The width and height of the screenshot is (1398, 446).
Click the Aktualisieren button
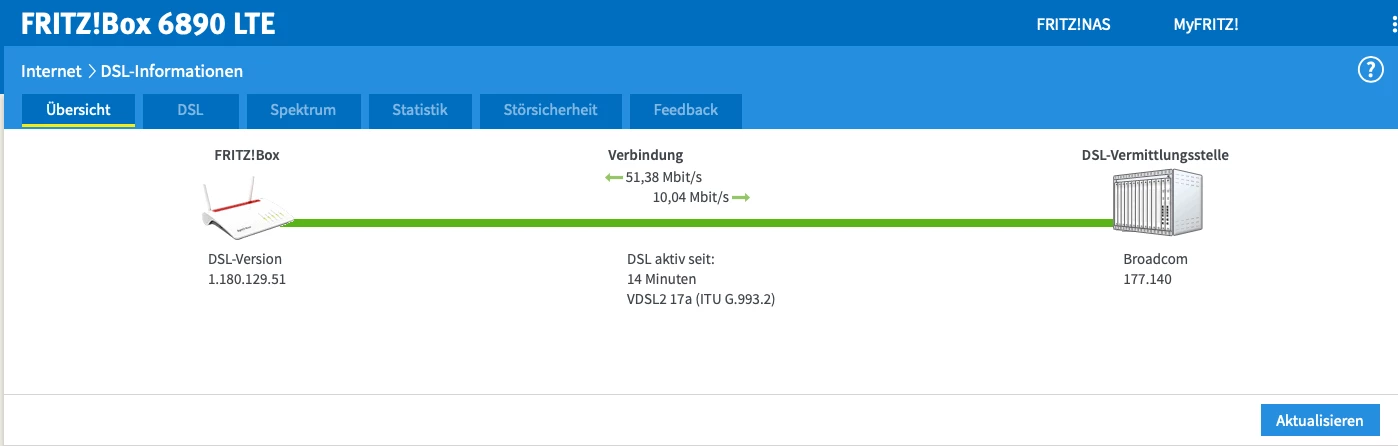pos(1320,420)
